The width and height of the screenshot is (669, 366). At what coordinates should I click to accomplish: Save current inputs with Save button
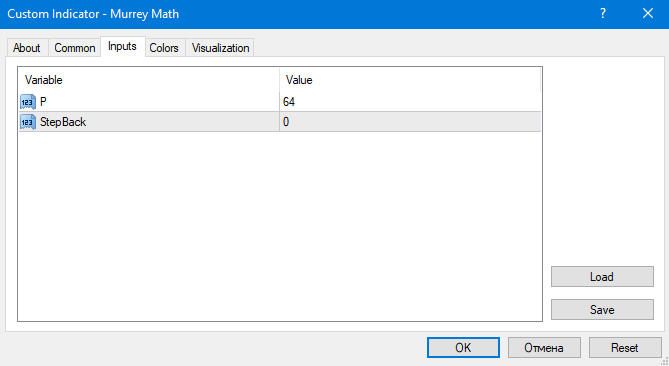(x=602, y=310)
